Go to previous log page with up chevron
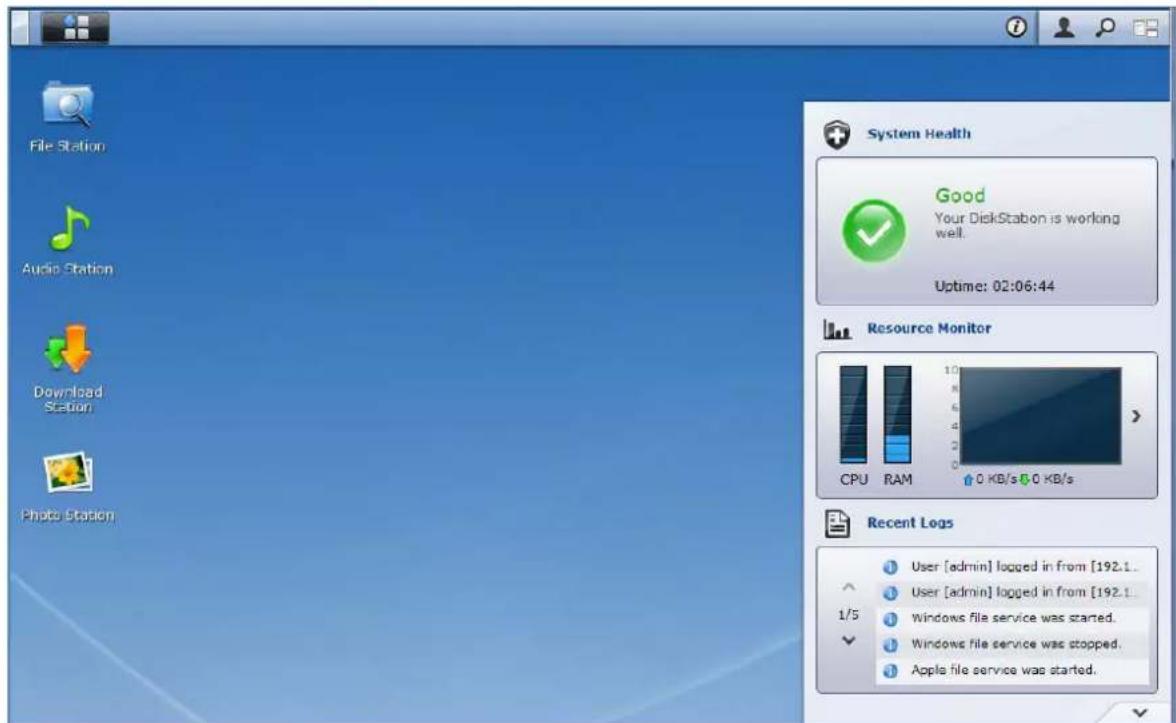 pos(848,586)
